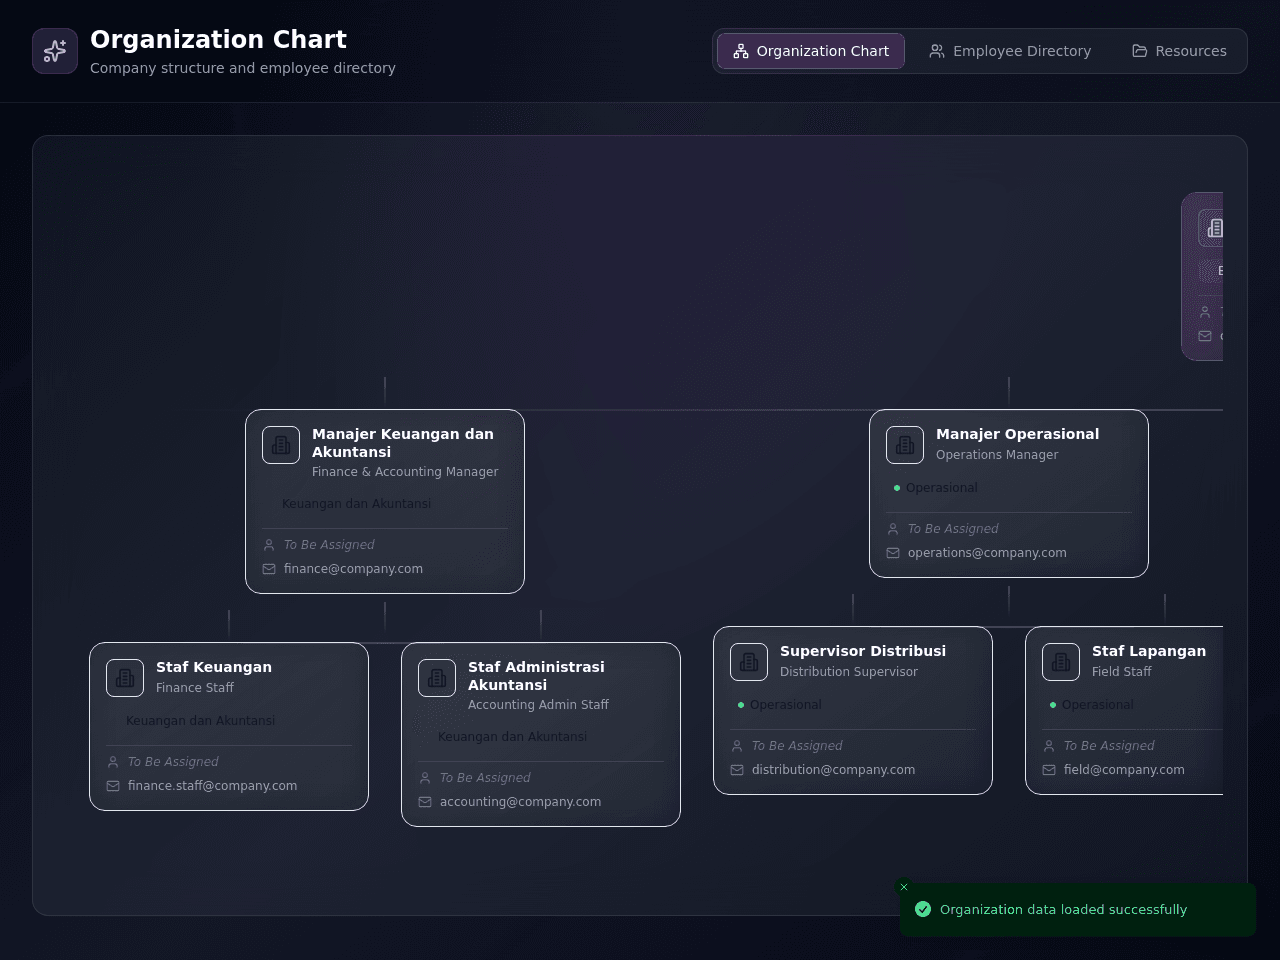1280x960 pixels.
Task: Click person icon on Supervisor Distribusi card
Action: pyautogui.click(x=737, y=746)
